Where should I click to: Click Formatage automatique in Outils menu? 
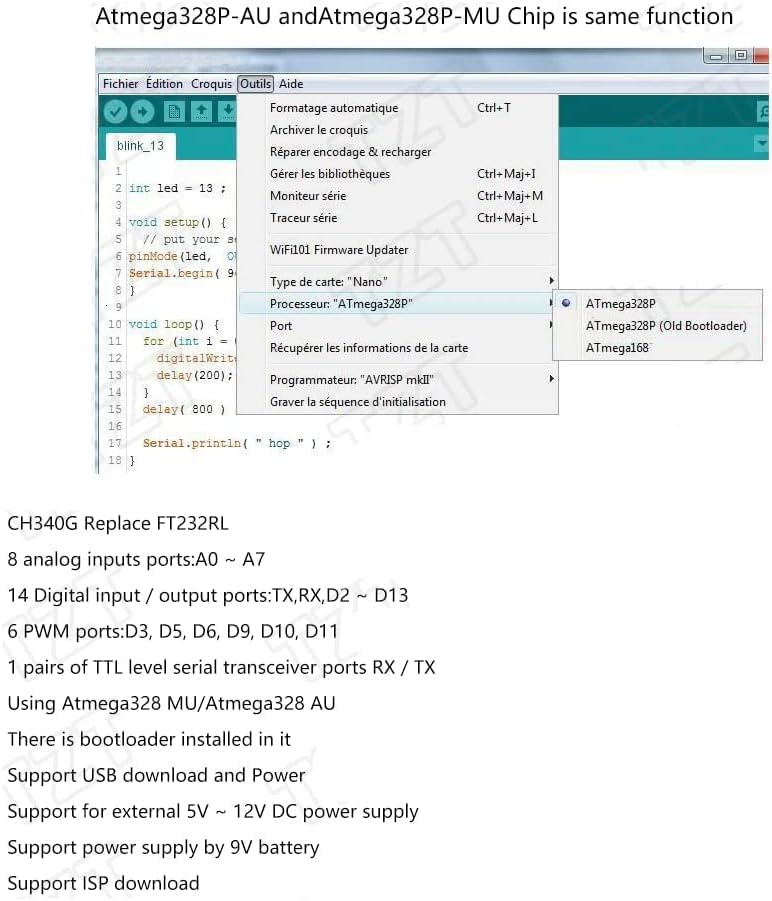[x=334, y=108]
